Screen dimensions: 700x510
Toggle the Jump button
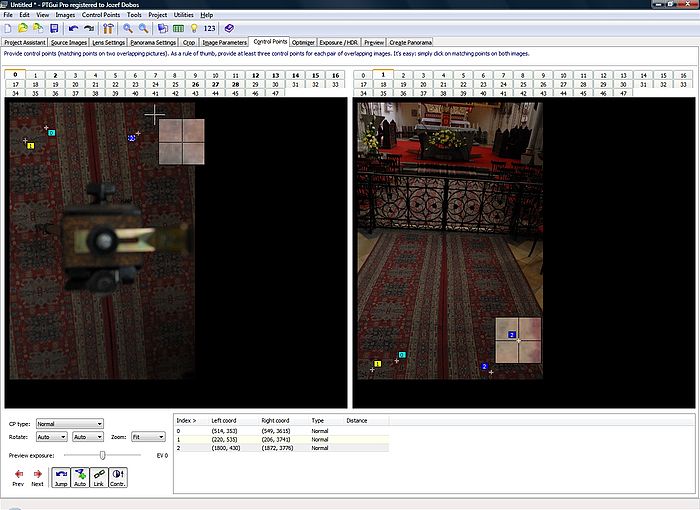[x=60, y=476]
